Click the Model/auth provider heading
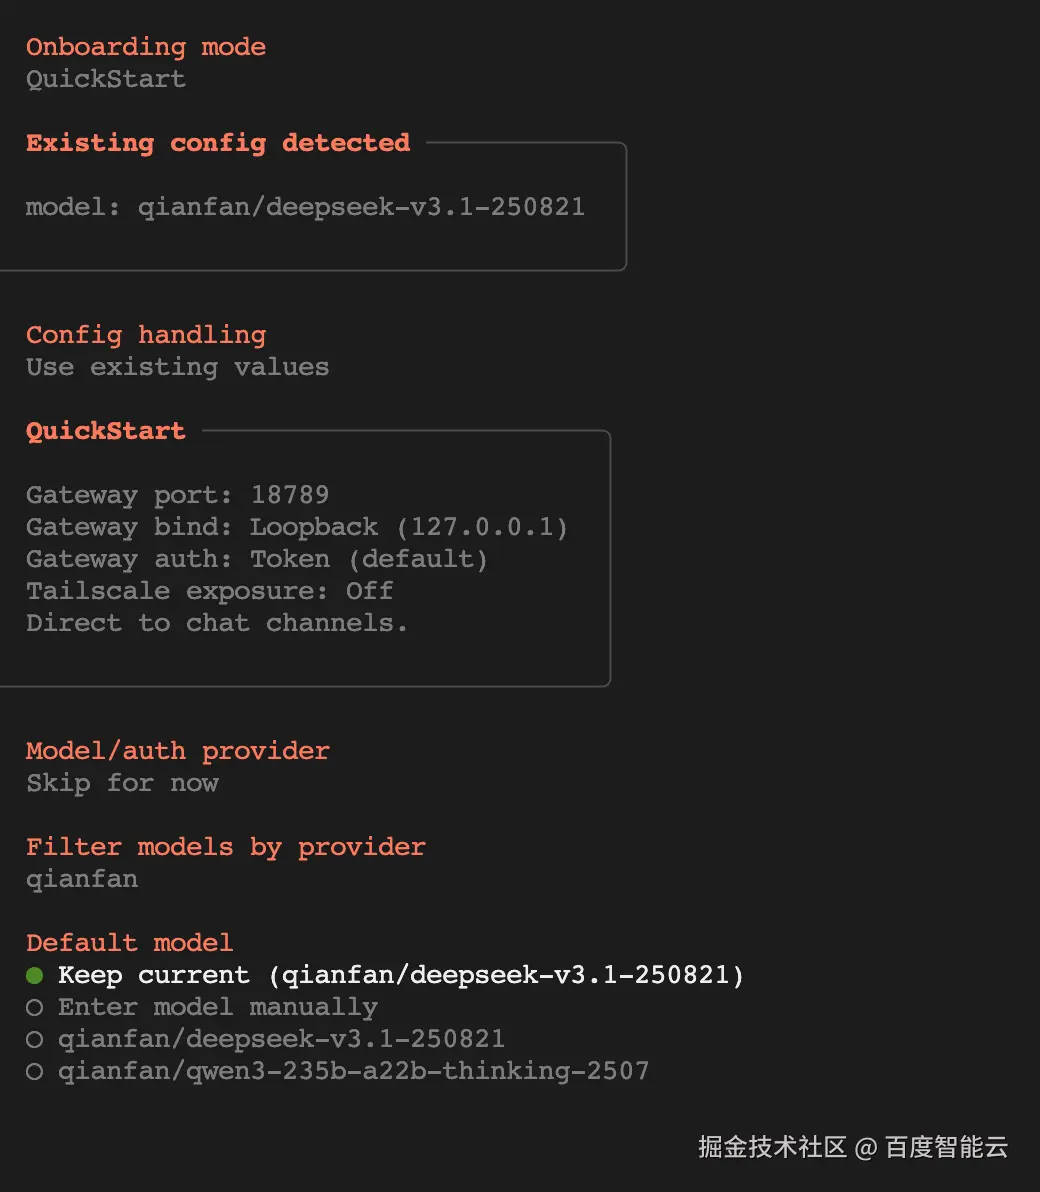The width and height of the screenshot is (1040, 1192). click(x=177, y=751)
